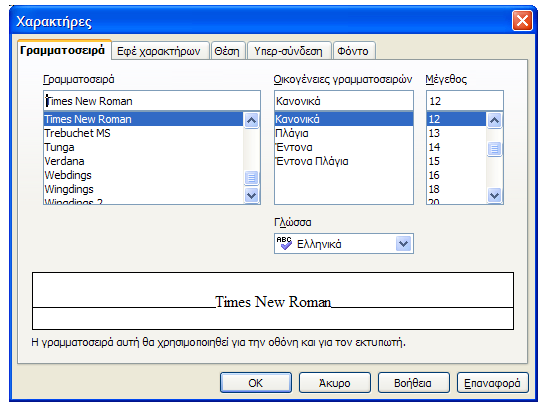Select Έντονα style
Viewport: 549px width, 416px height.
[x=344, y=147]
